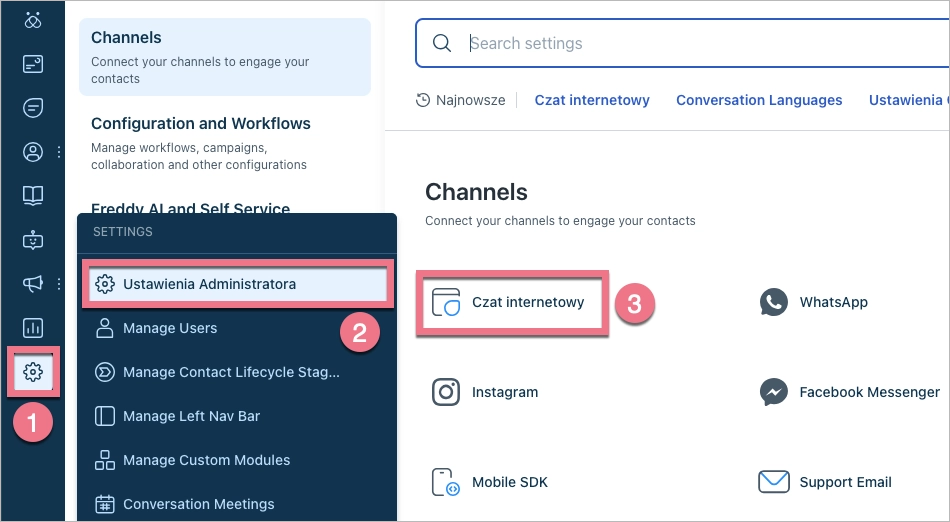Expand contacts submenu via three-dot handle
This screenshot has height=522, width=950.
59,151
